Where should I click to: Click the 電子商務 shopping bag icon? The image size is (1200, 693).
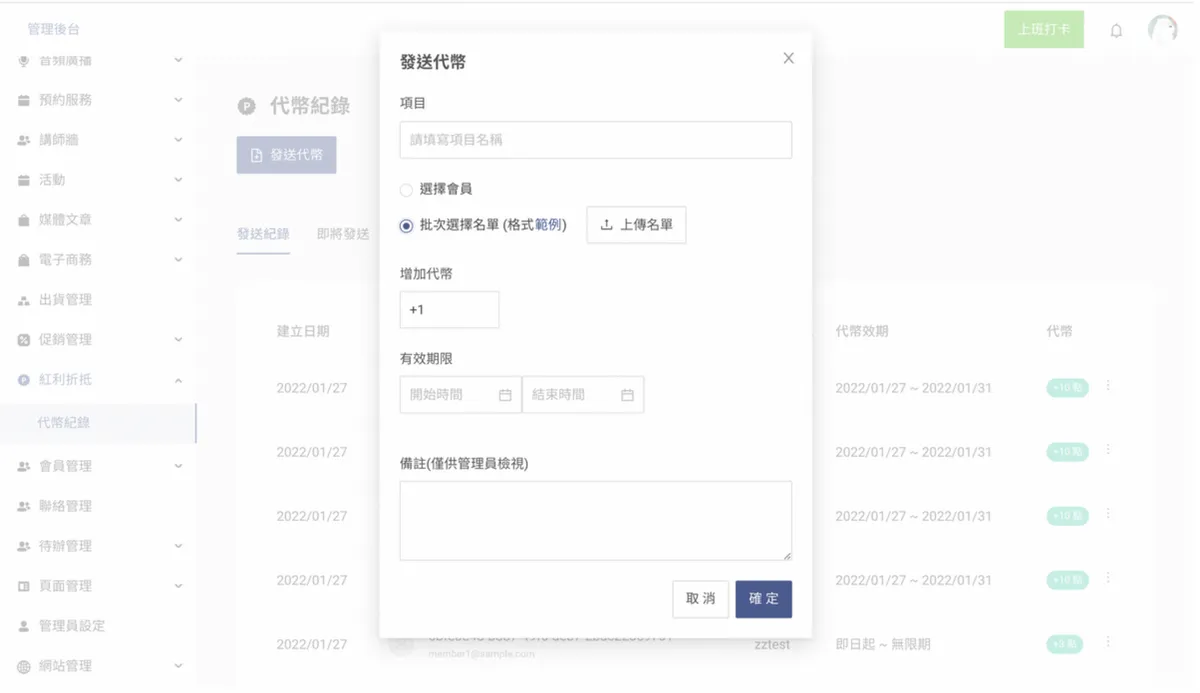pos(24,260)
